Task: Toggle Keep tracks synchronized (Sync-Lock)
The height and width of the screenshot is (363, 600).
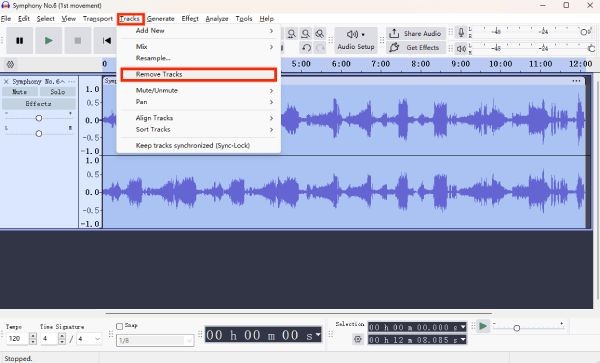Action: (x=199, y=145)
